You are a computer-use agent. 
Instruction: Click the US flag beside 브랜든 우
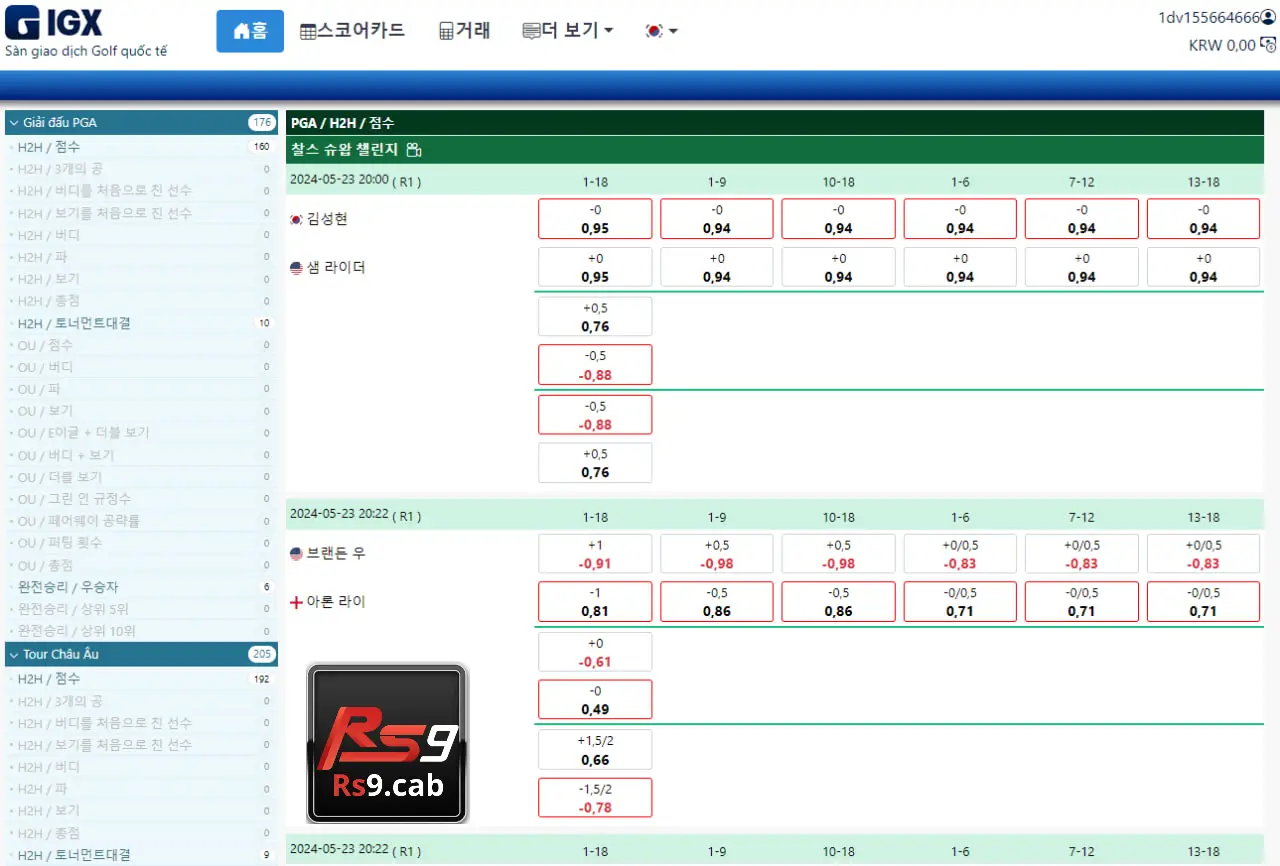click(x=296, y=554)
